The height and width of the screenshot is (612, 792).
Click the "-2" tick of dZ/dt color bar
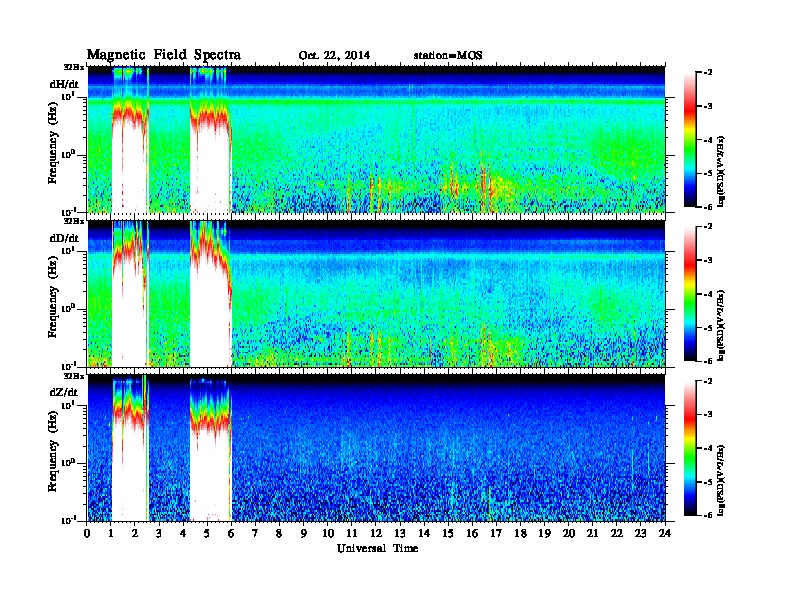tap(709, 381)
